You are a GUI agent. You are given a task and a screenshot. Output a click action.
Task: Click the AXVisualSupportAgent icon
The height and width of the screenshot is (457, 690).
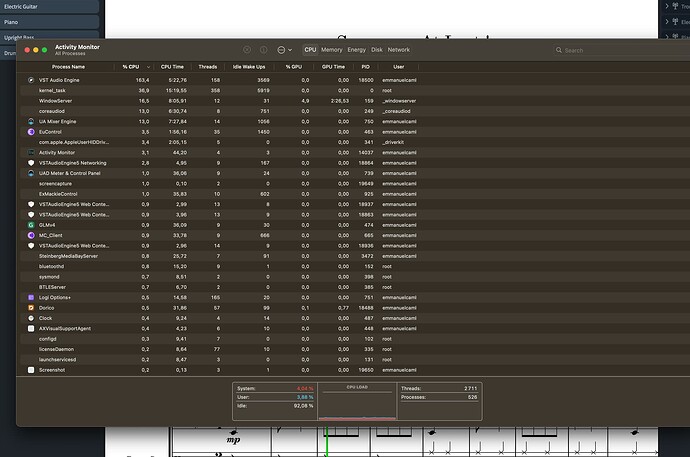[31, 329]
